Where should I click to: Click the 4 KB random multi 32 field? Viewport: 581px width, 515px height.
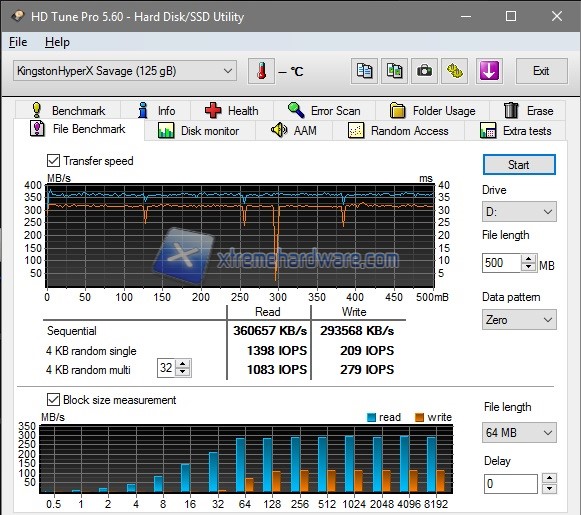coord(166,368)
